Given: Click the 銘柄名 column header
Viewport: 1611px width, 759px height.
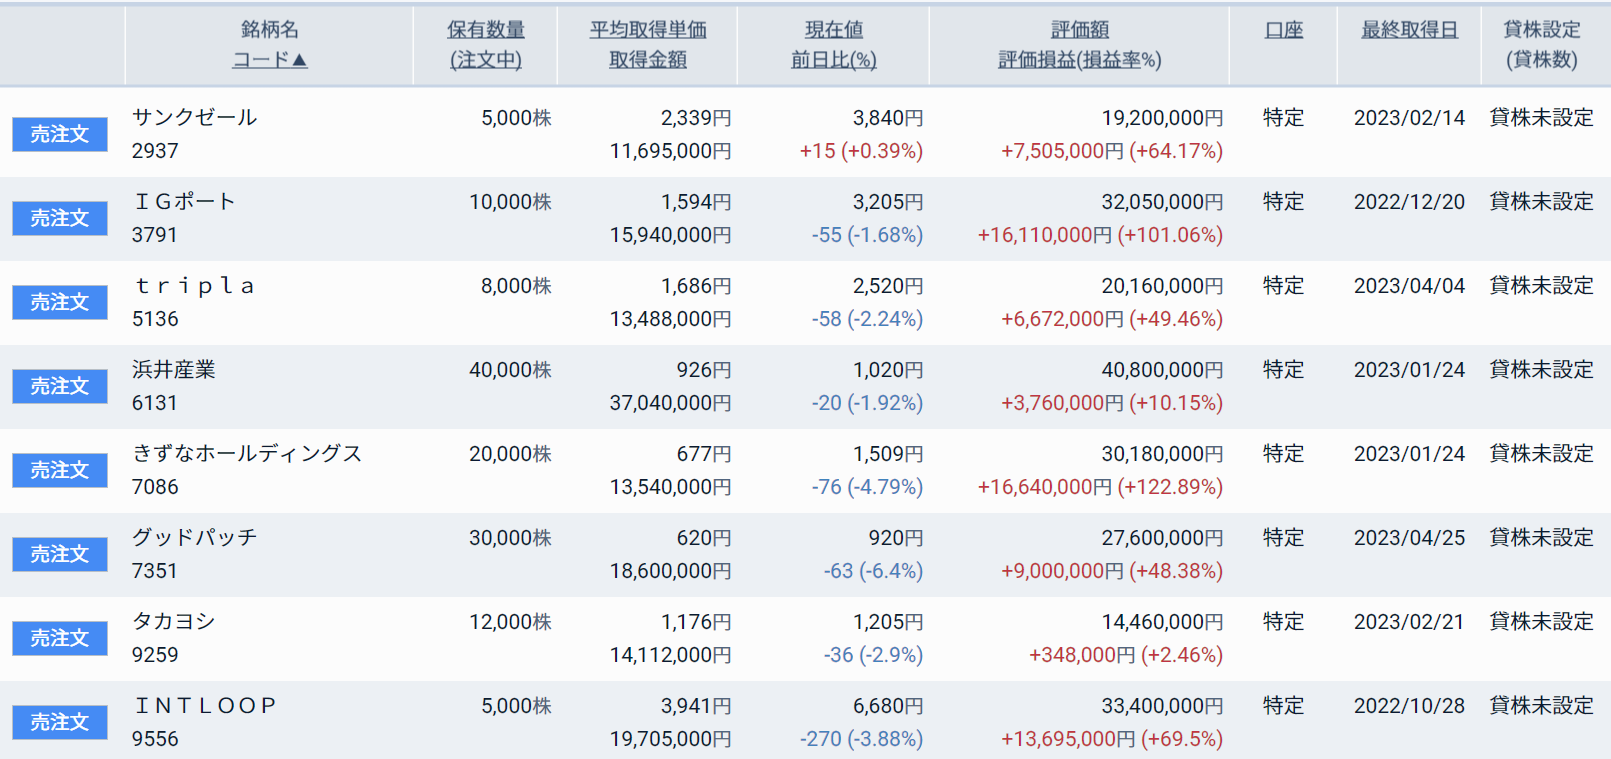Looking at the screenshot, I should click(269, 30).
